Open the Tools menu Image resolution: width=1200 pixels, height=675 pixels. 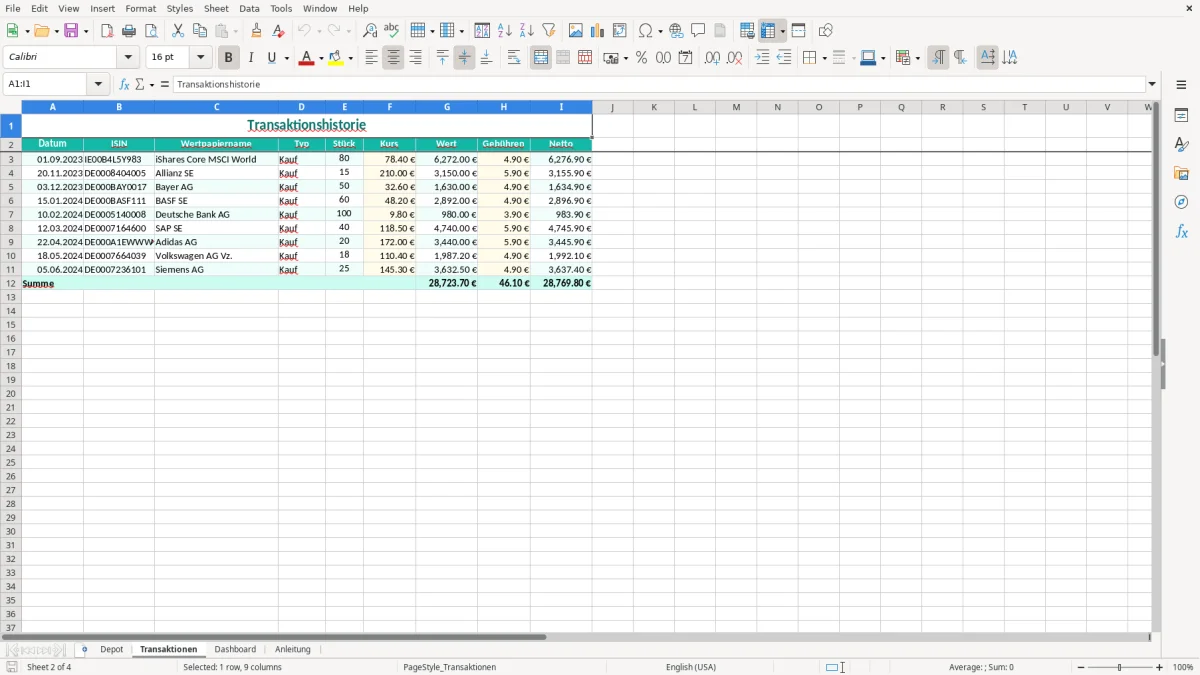pos(281,8)
